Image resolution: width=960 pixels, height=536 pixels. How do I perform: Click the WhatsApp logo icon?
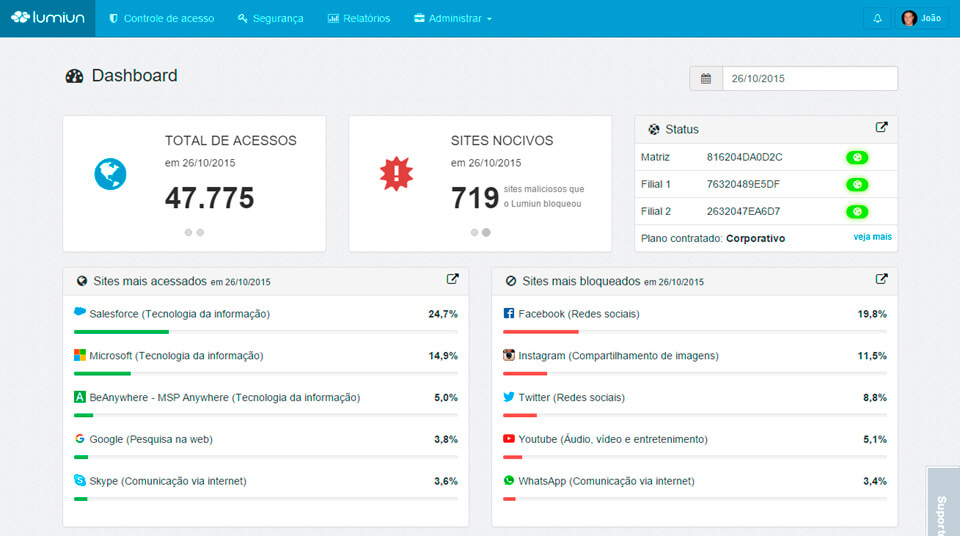pyautogui.click(x=509, y=480)
